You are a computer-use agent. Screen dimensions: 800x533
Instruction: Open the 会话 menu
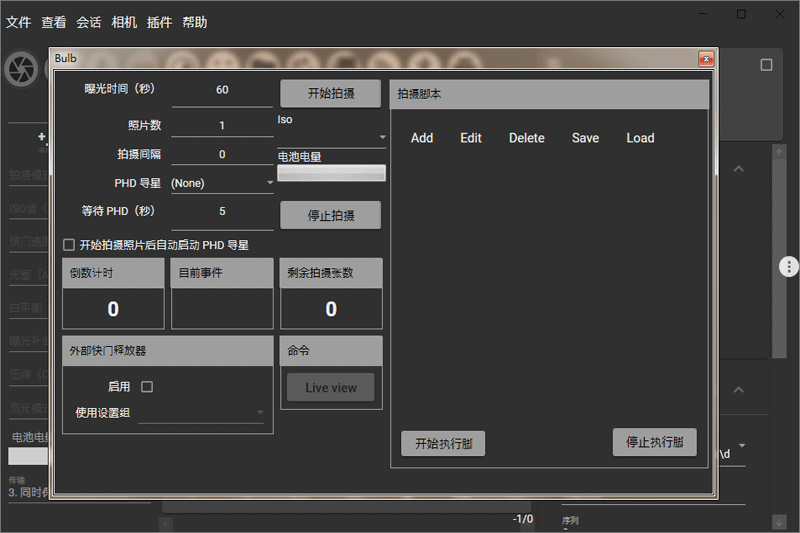click(89, 22)
